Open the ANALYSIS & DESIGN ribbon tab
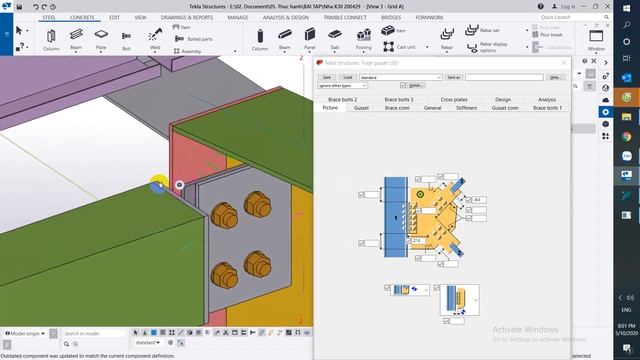The width and height of the screenshot is (640, 360). 286,18
